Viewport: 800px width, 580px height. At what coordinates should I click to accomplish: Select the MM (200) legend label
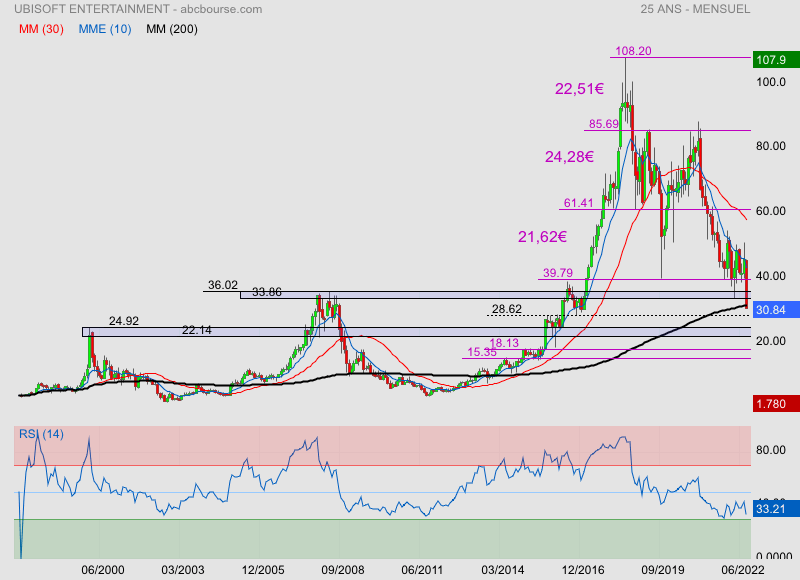(x=172, y=29)
